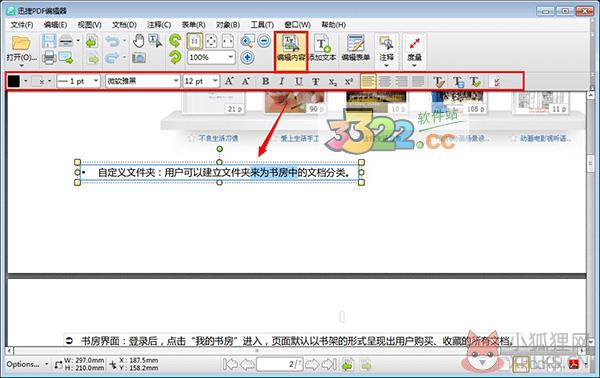Toggle bold formatting
This screenshot has height=378, width=600.
point(265,81)
